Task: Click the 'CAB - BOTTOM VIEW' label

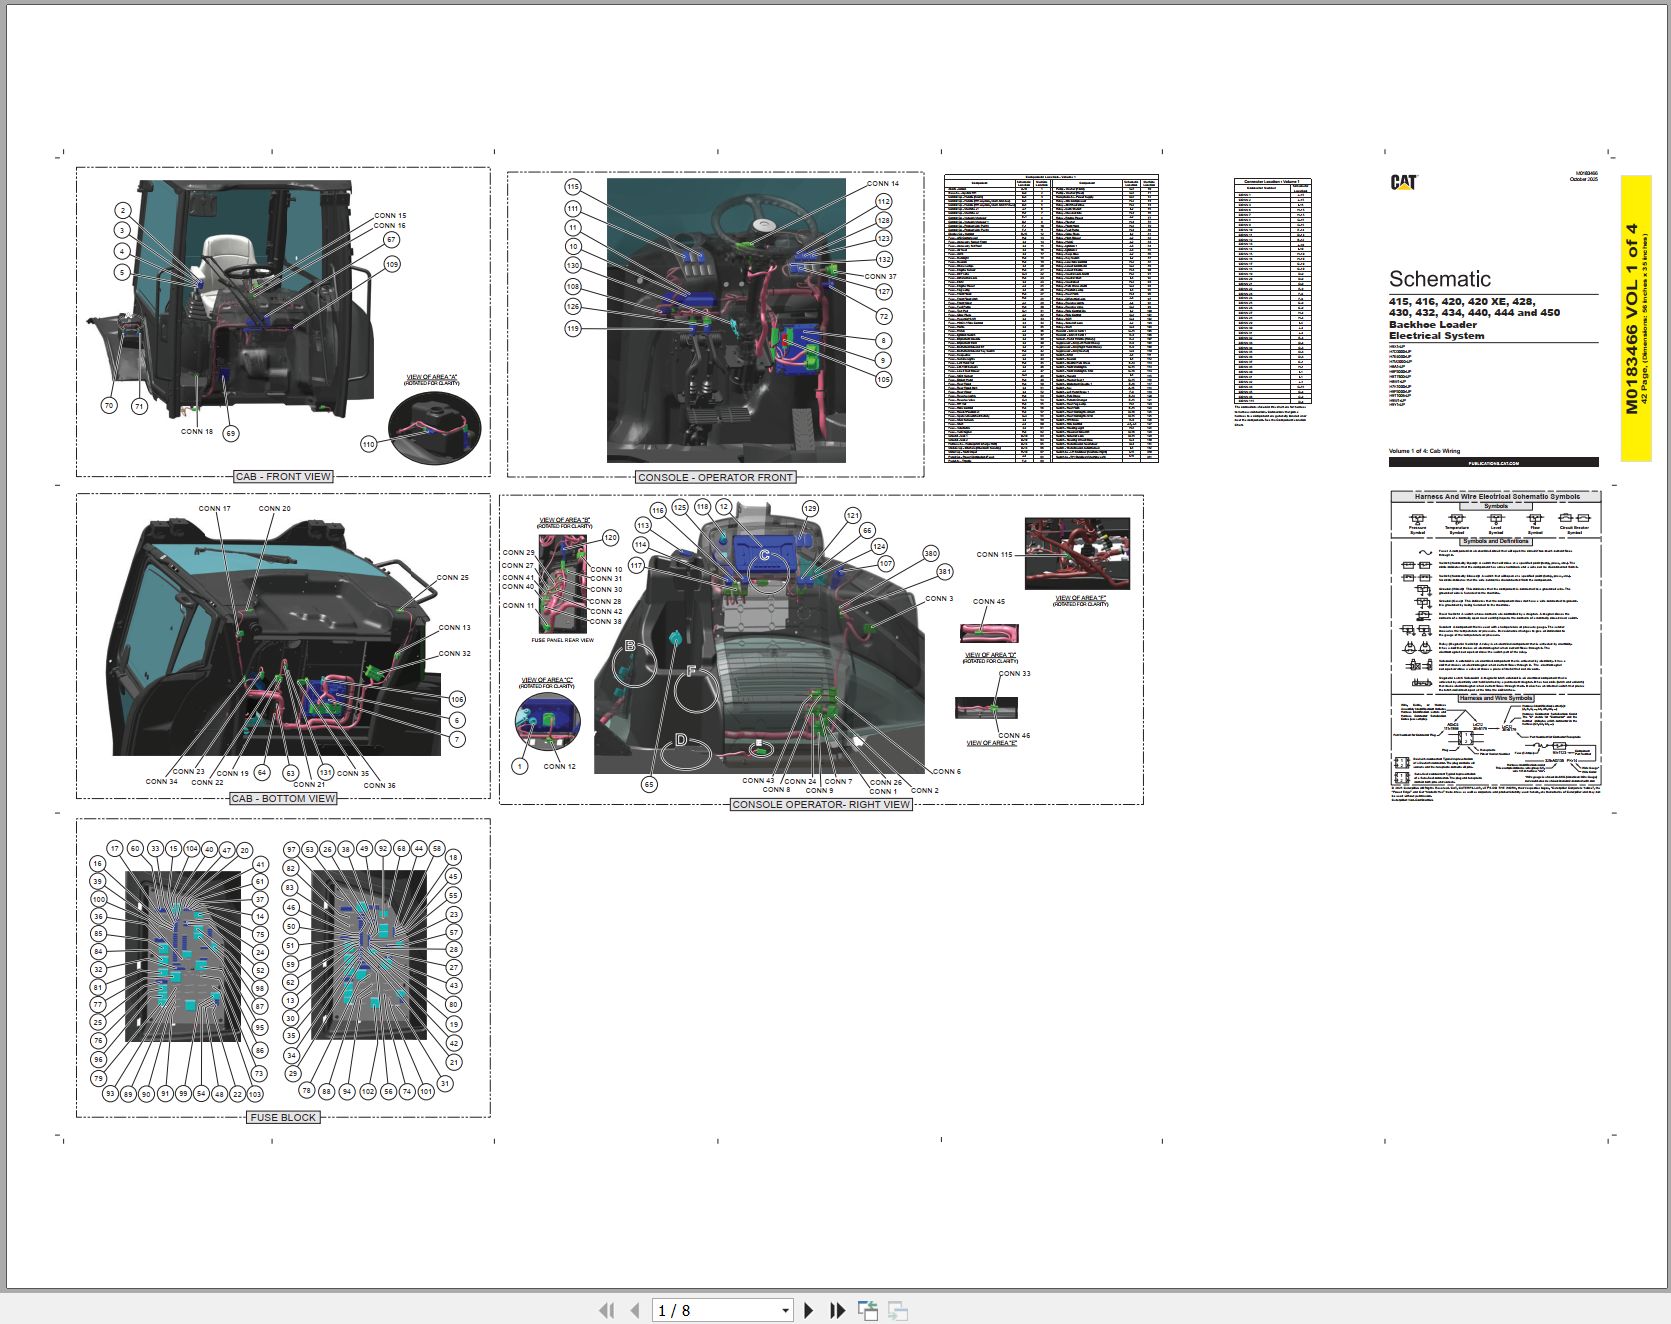Action: tap(283, 799)
